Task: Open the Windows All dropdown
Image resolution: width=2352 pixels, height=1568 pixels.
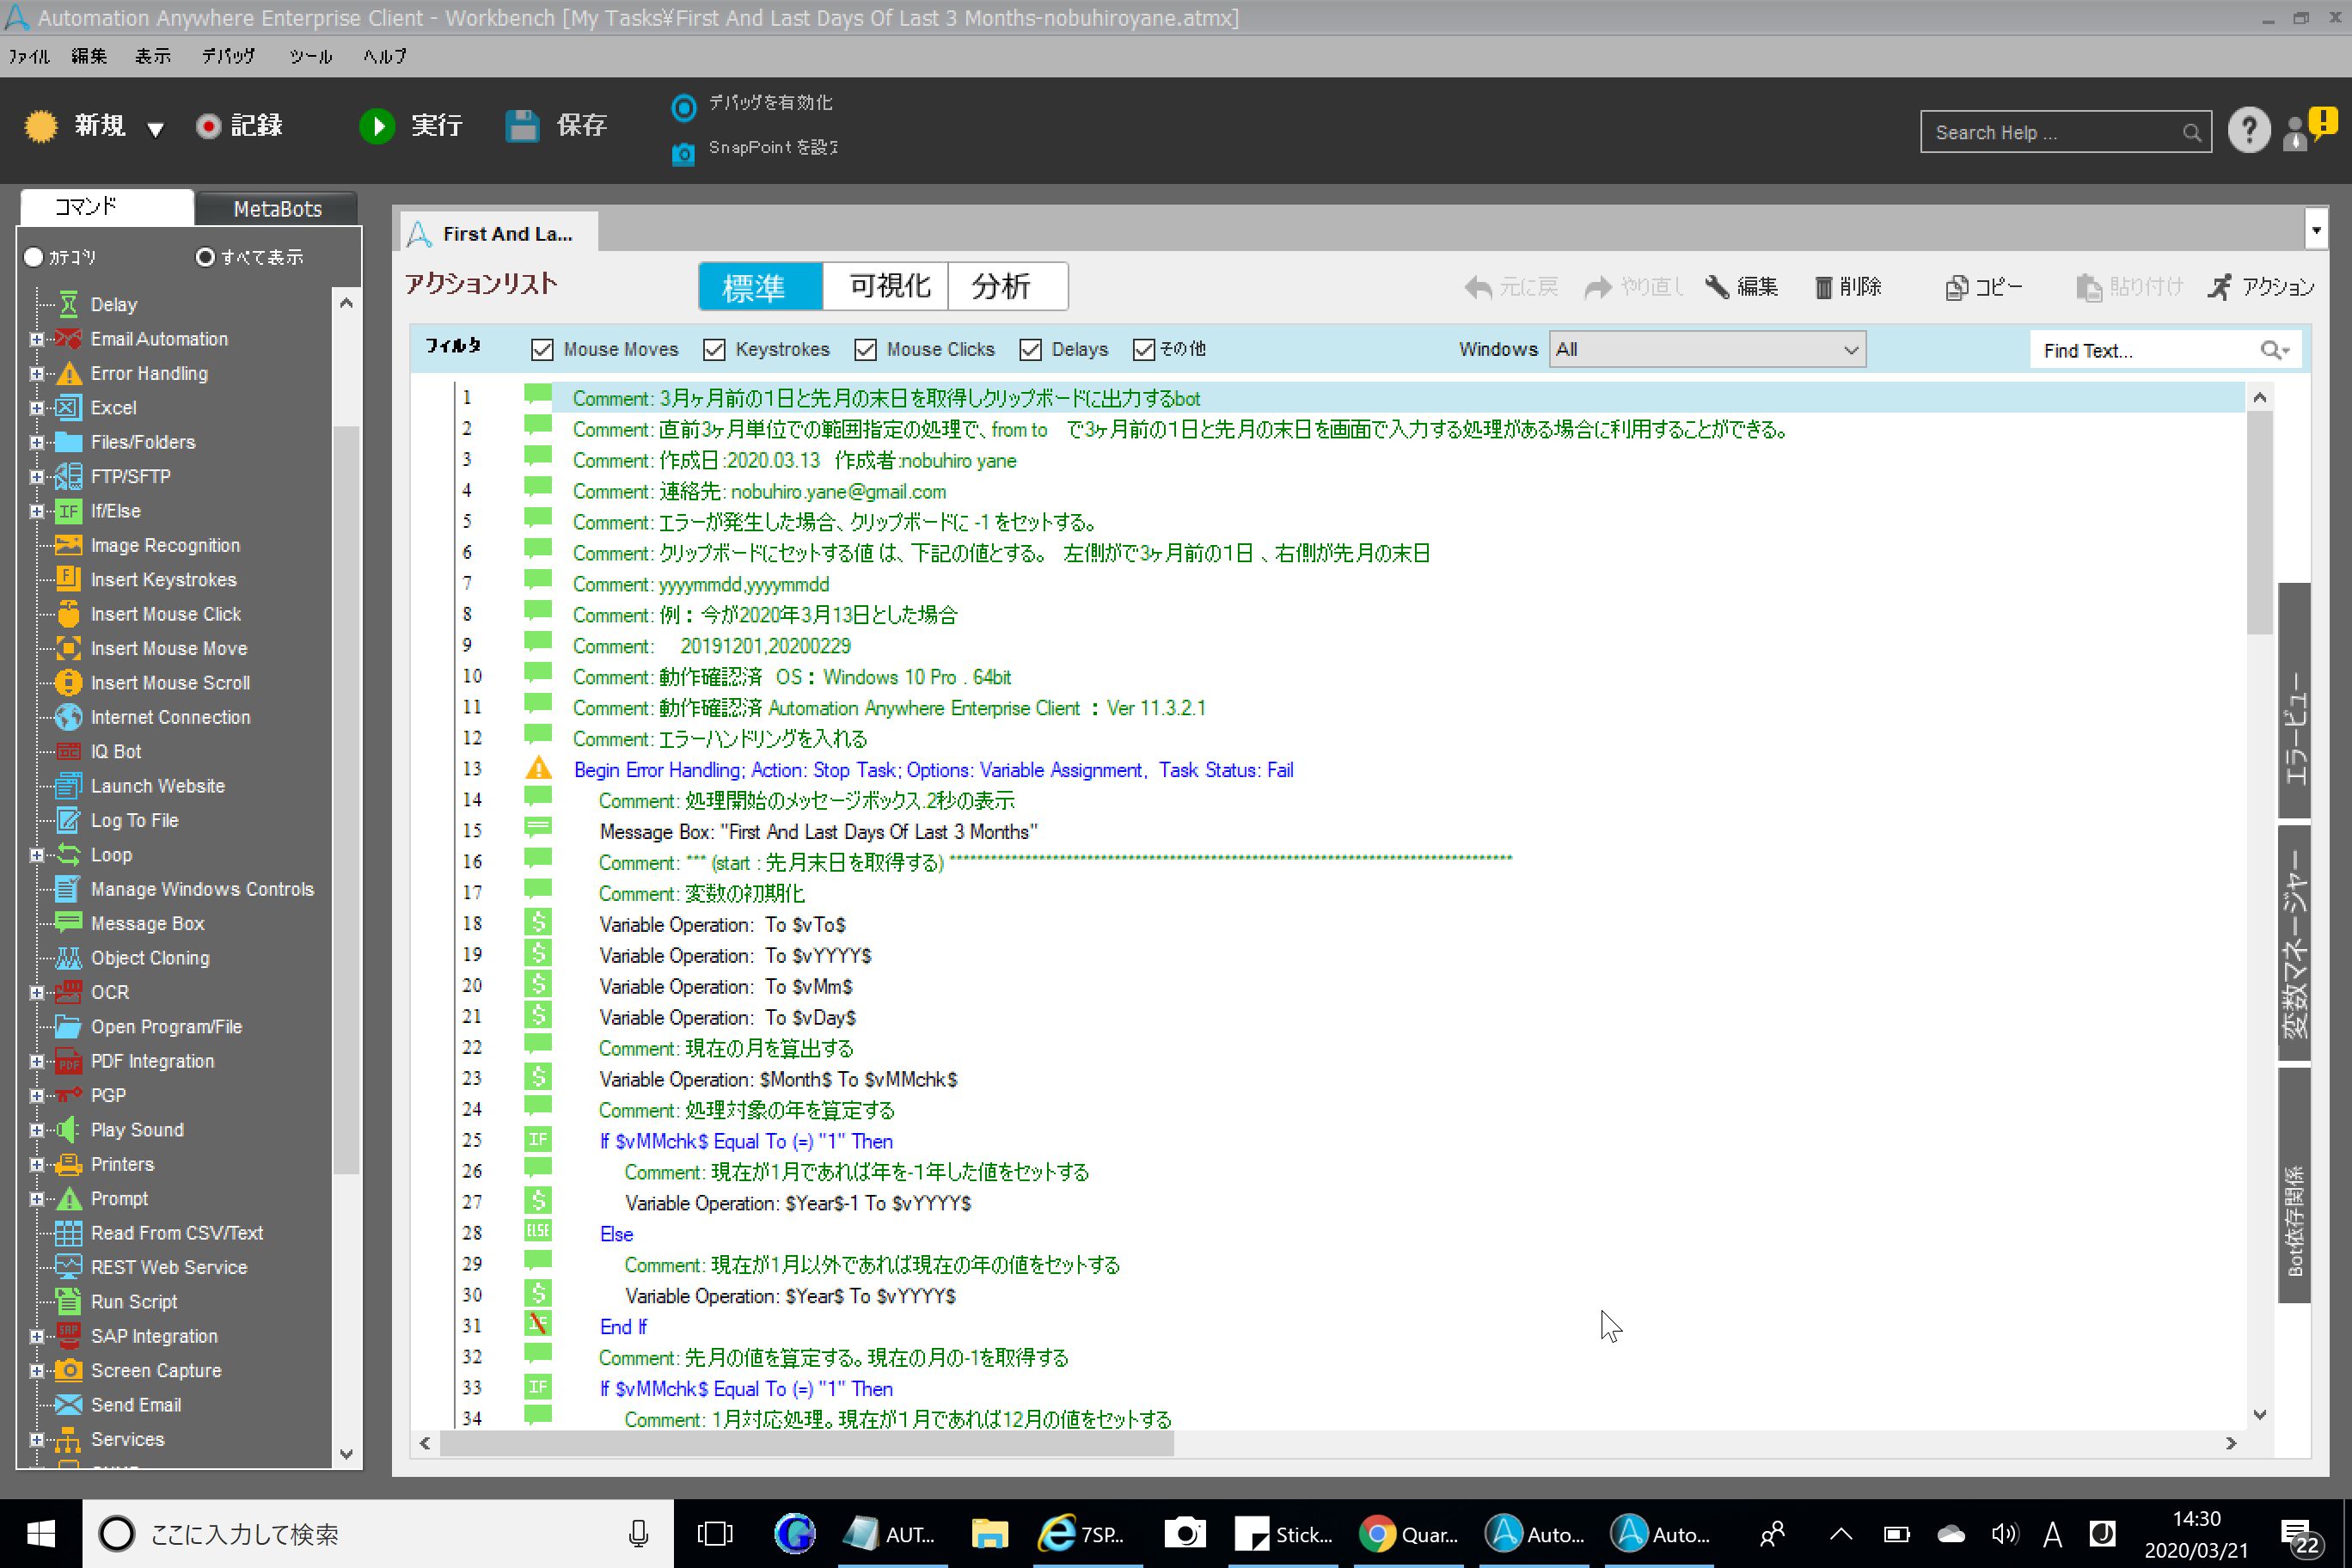Action: click(1706, 349)
